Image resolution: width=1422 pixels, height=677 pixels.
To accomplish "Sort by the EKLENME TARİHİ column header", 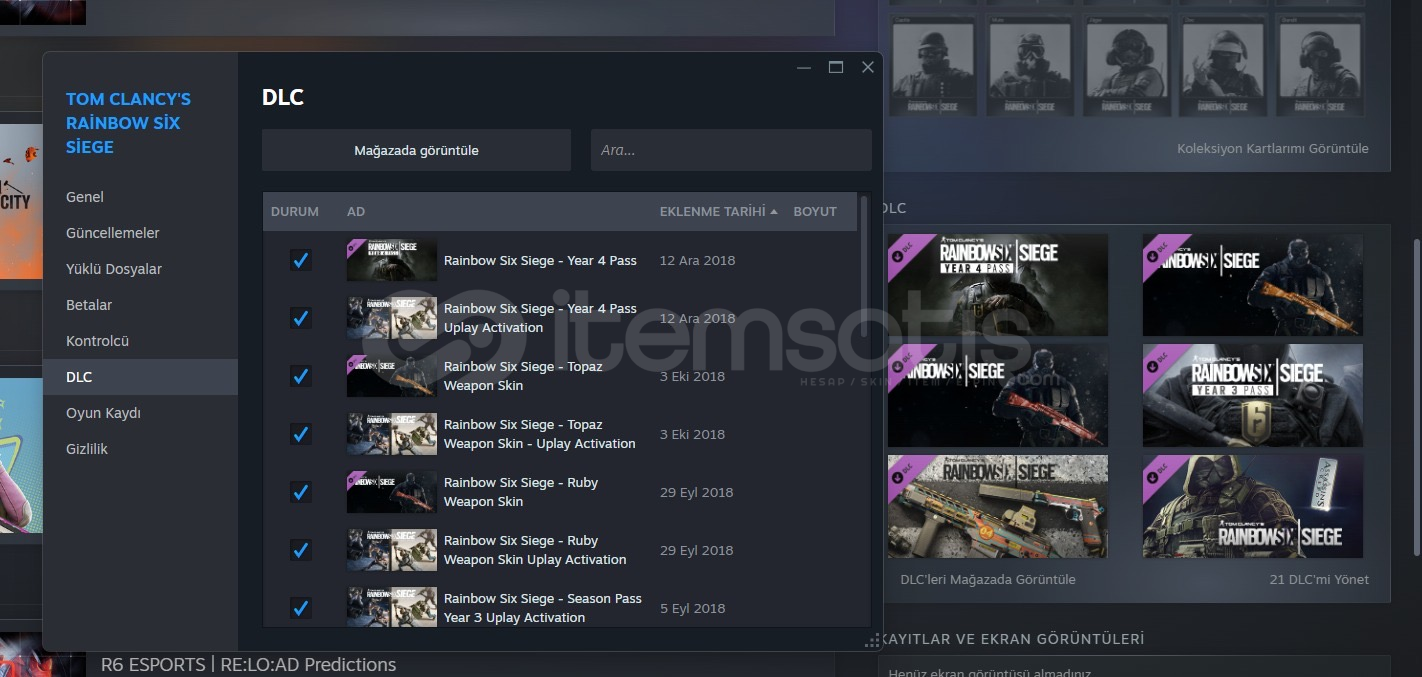I will (x=718, y=212).
